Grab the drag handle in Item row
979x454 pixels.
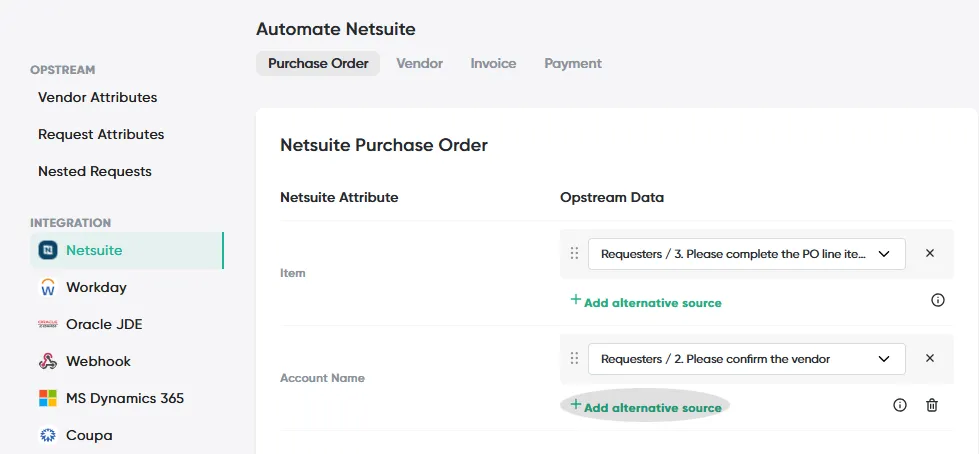coord(574,254)
